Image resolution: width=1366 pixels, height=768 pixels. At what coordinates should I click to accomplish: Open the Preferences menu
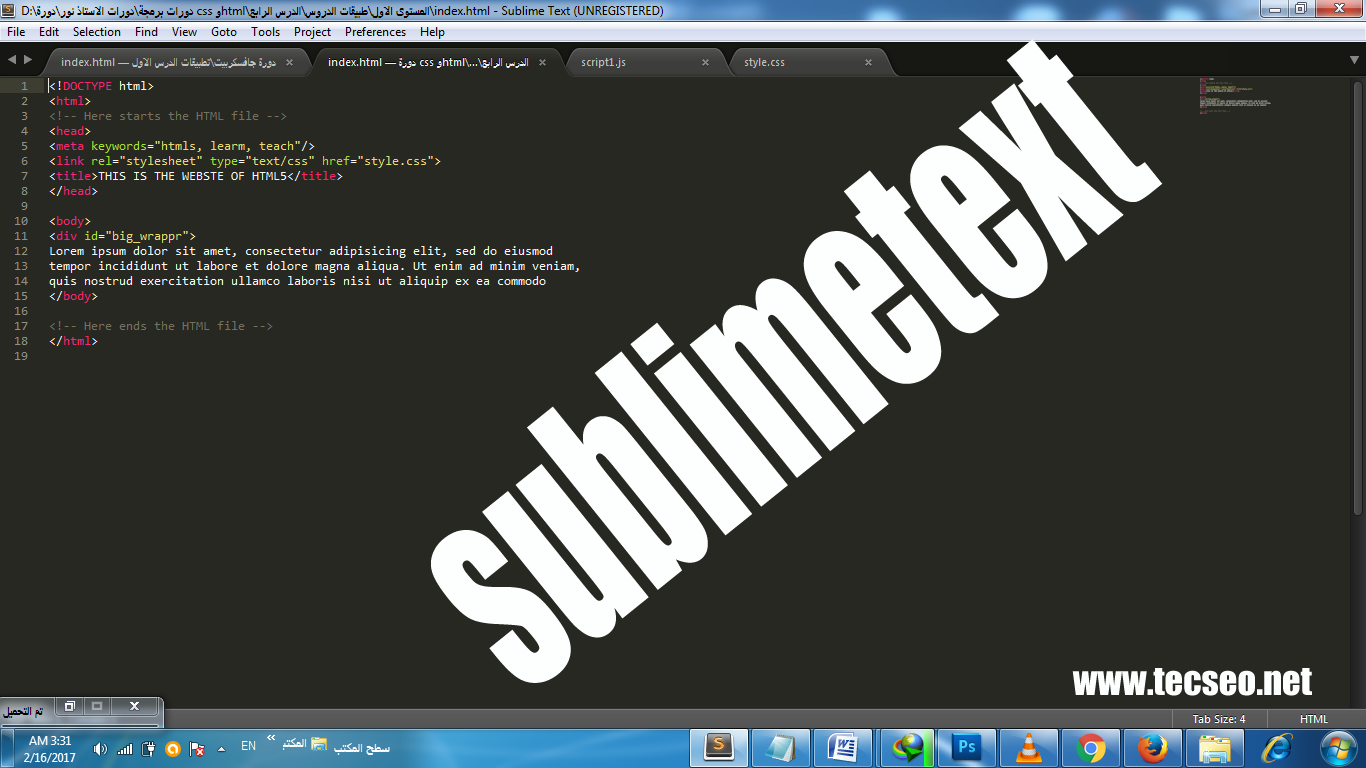tap(376, 32)
